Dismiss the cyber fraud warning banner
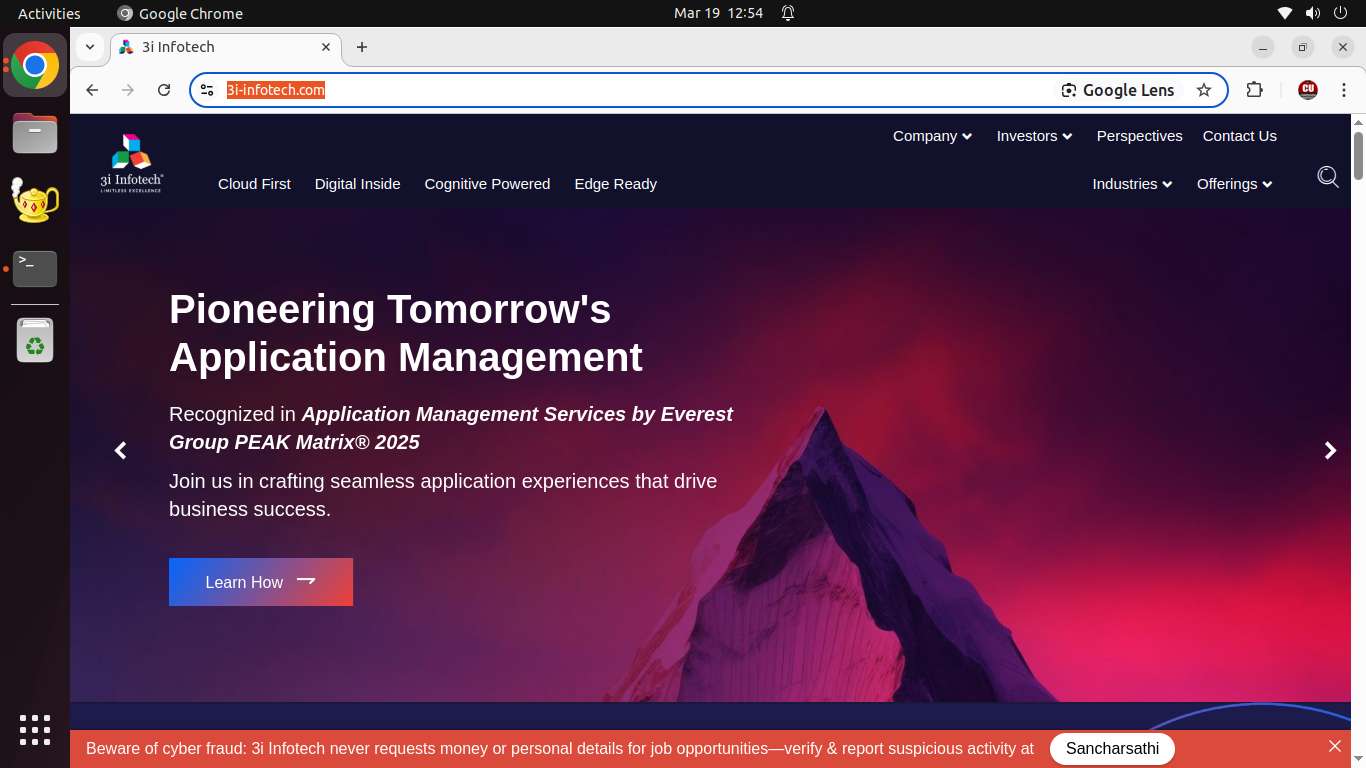The height and width of the screenshot is (768, 1366). click(x=1334, y=747)
